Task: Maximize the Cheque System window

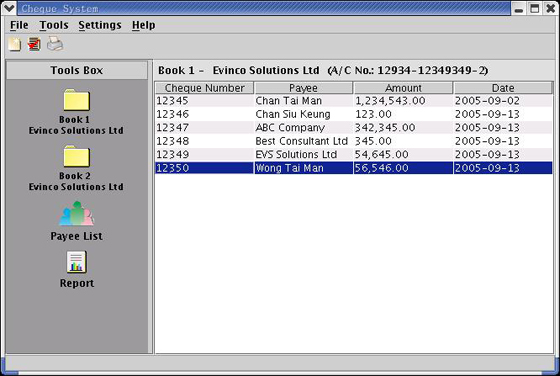Action: point(534,9)
